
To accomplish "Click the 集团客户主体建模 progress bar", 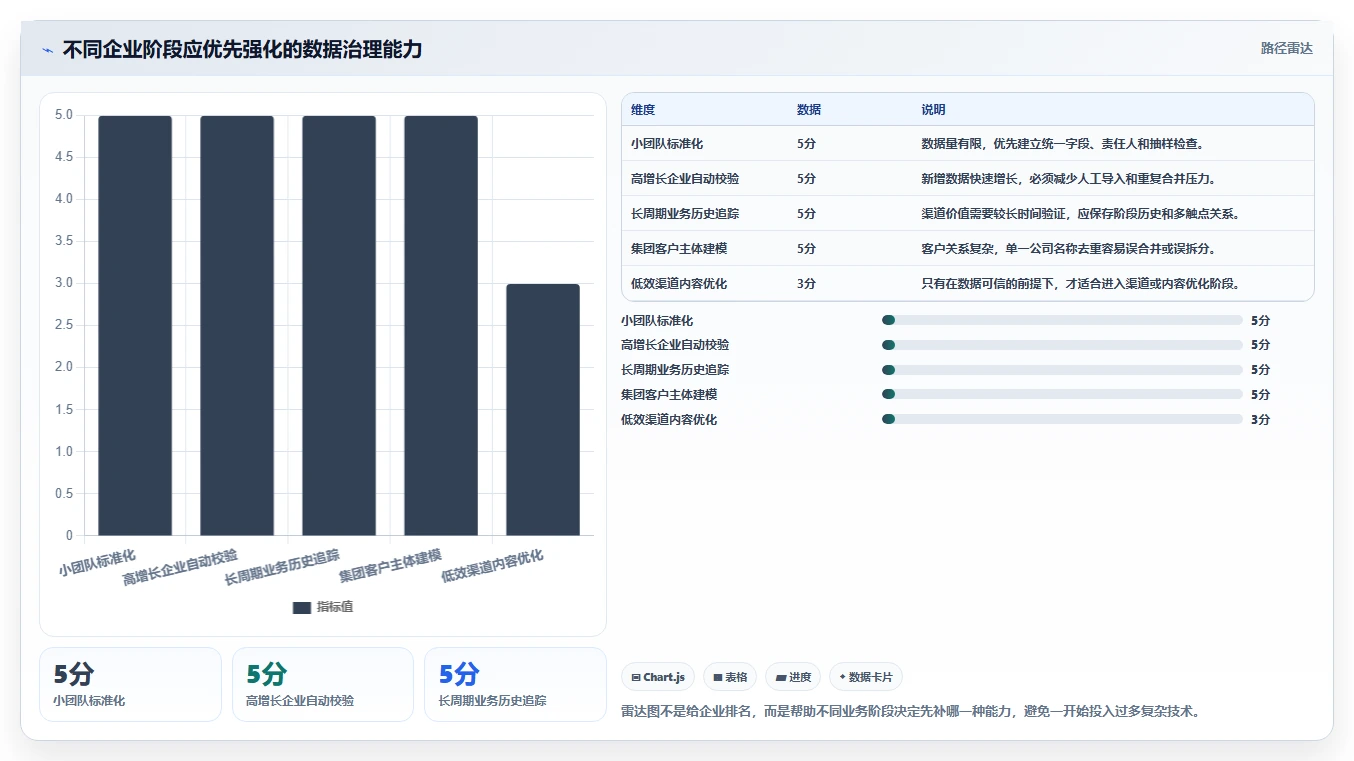I will point(1062,394).
